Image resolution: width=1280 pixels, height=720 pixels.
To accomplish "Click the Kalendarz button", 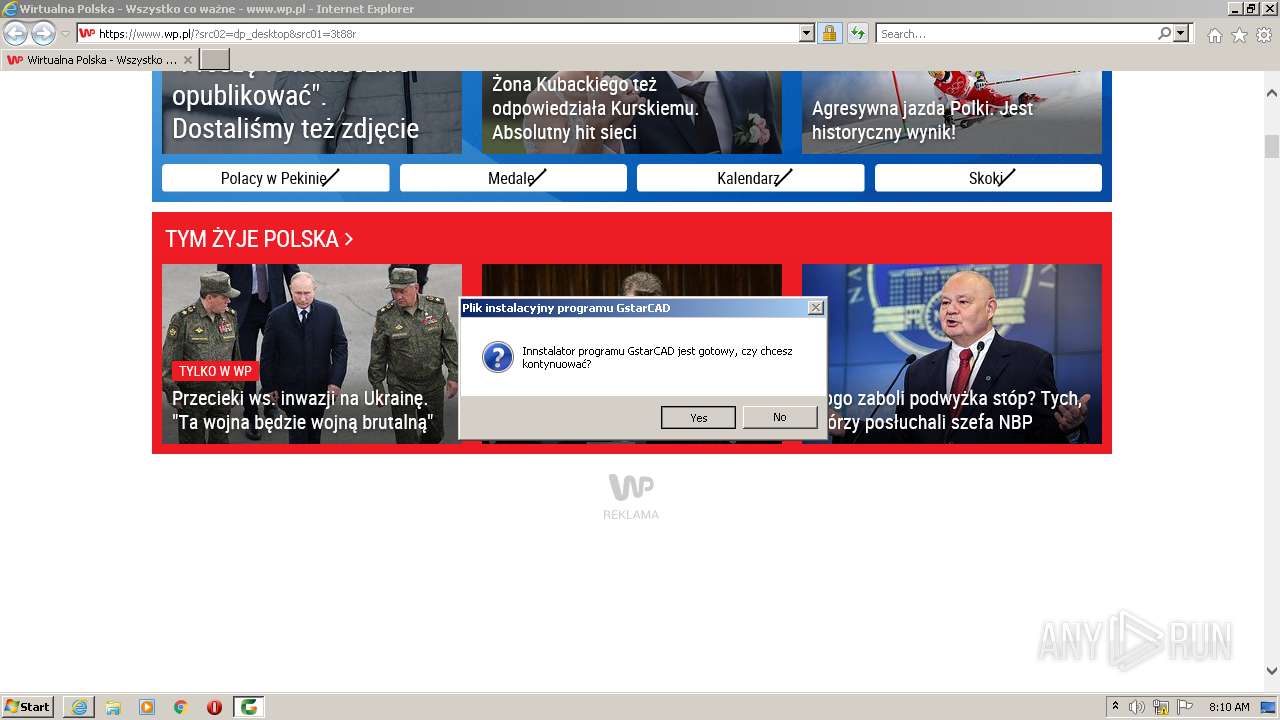I will coord(751,178).
